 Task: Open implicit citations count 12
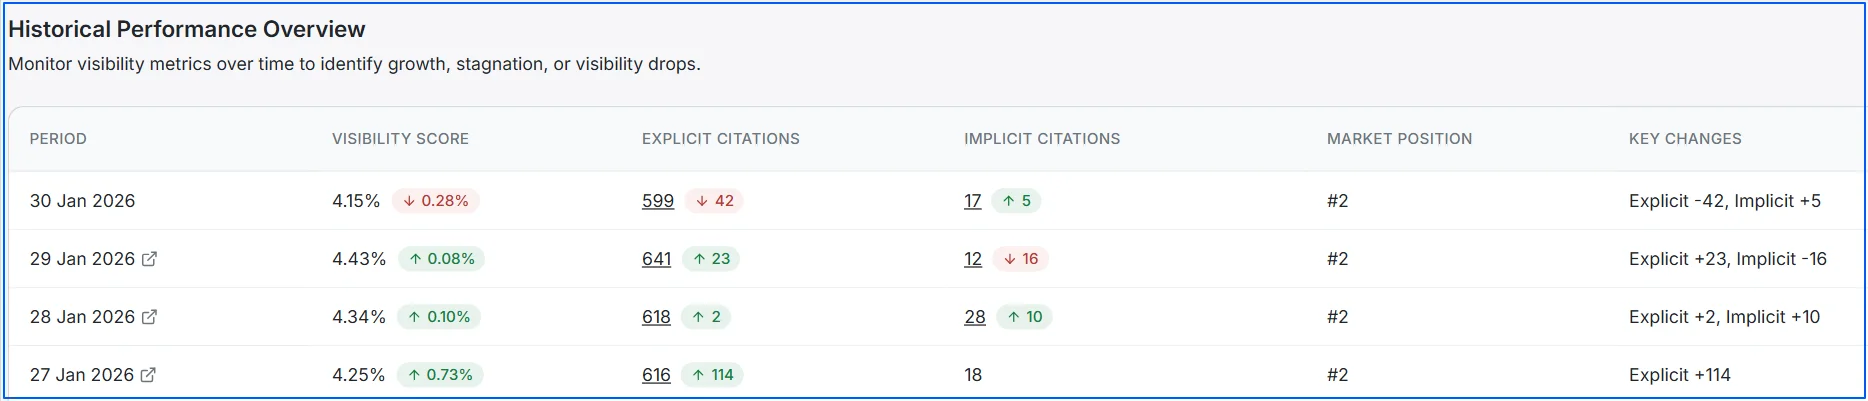point(973,259)
